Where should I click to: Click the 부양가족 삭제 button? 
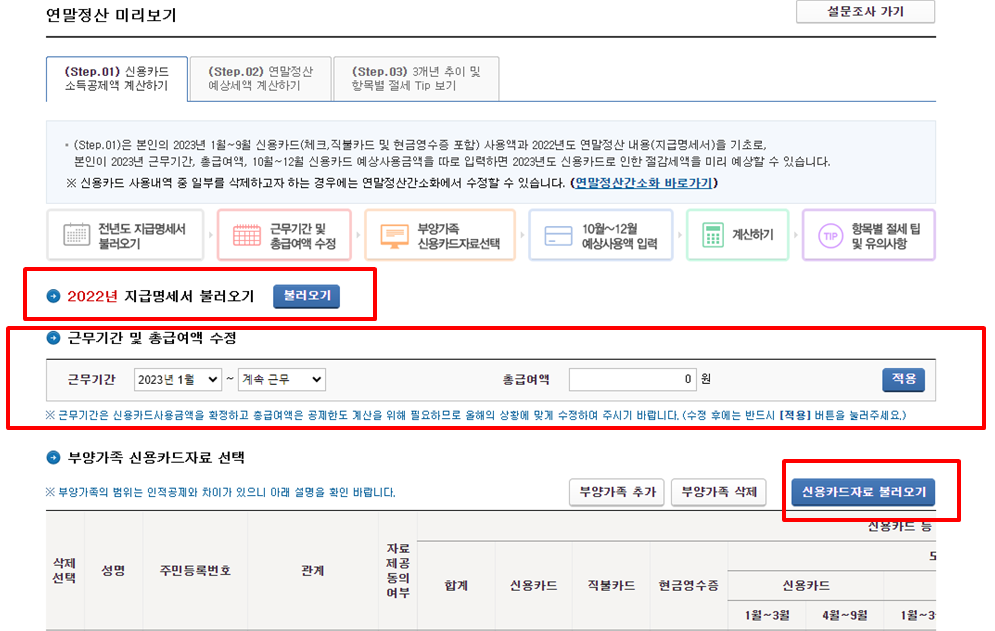click(718, 491)
